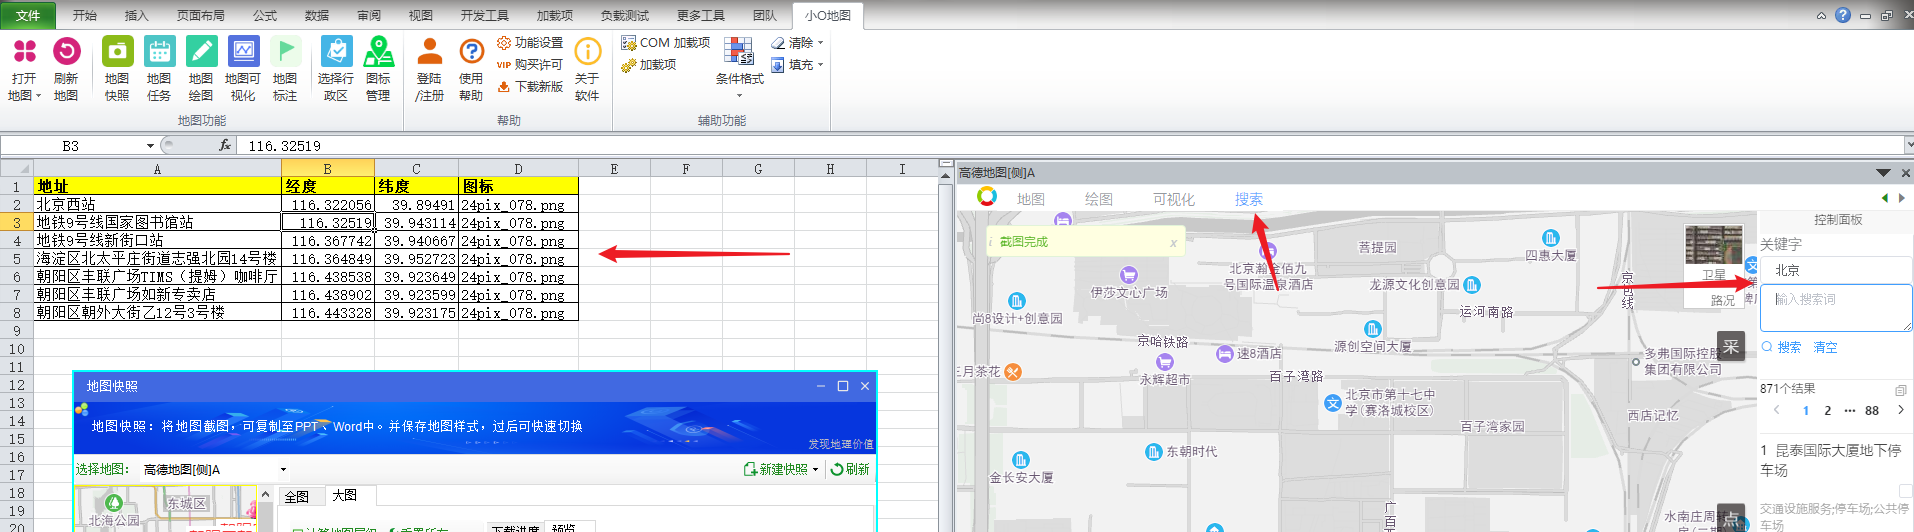The width and height of the screenshot is (1914, 532).
Task: Click the 采 collect button on map
Action: 1731,347
